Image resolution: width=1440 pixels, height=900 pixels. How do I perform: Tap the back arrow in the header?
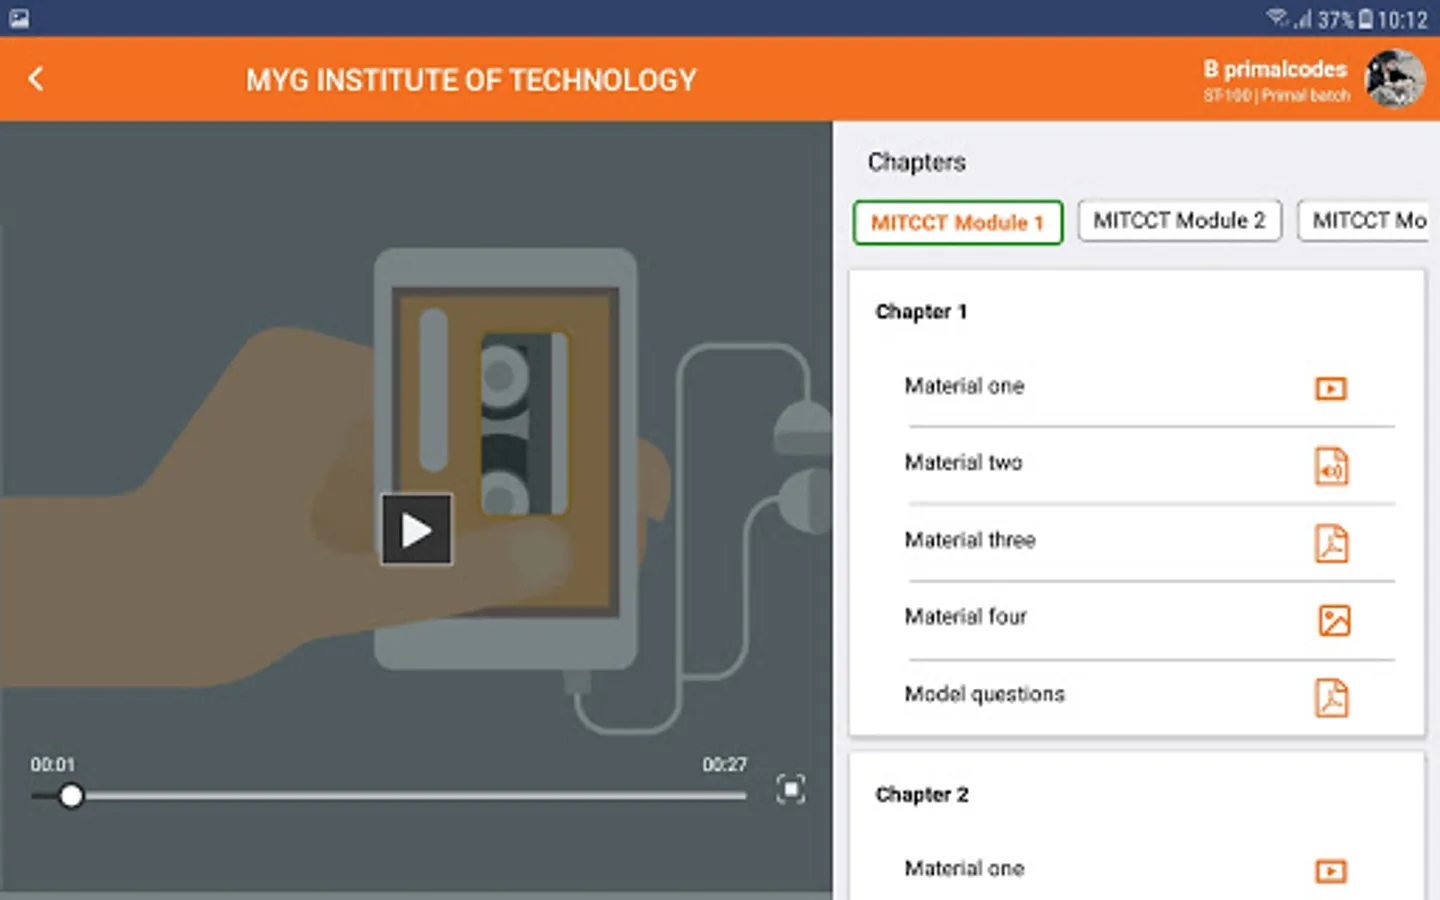[36, 79]
